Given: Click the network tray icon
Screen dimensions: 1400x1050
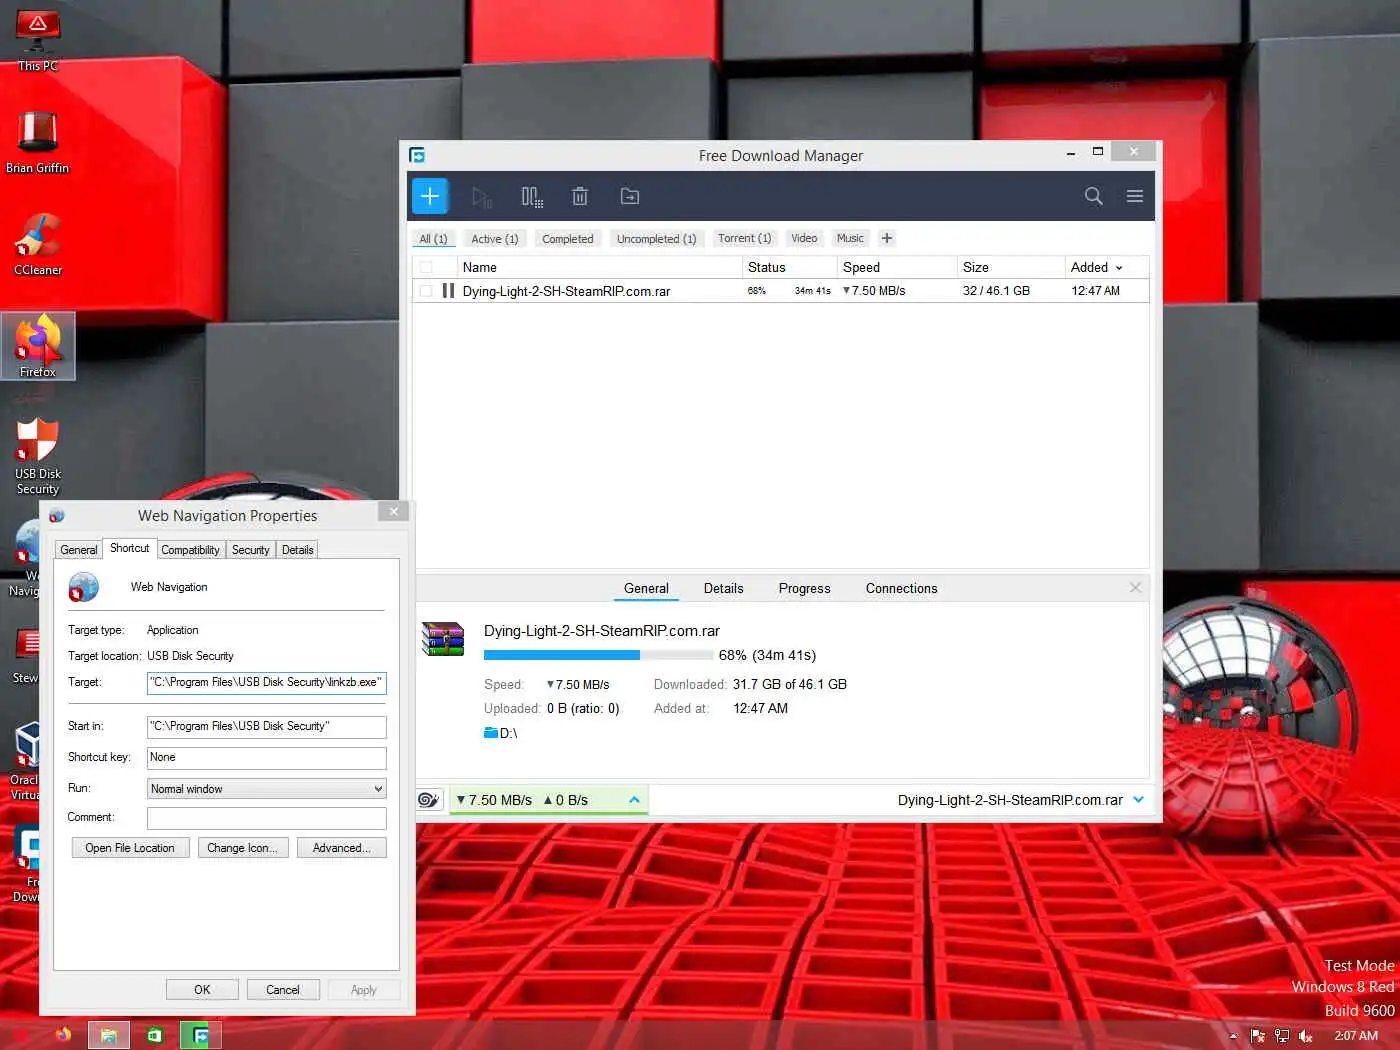Looking at the screenshot, I should [1280, 1036].
